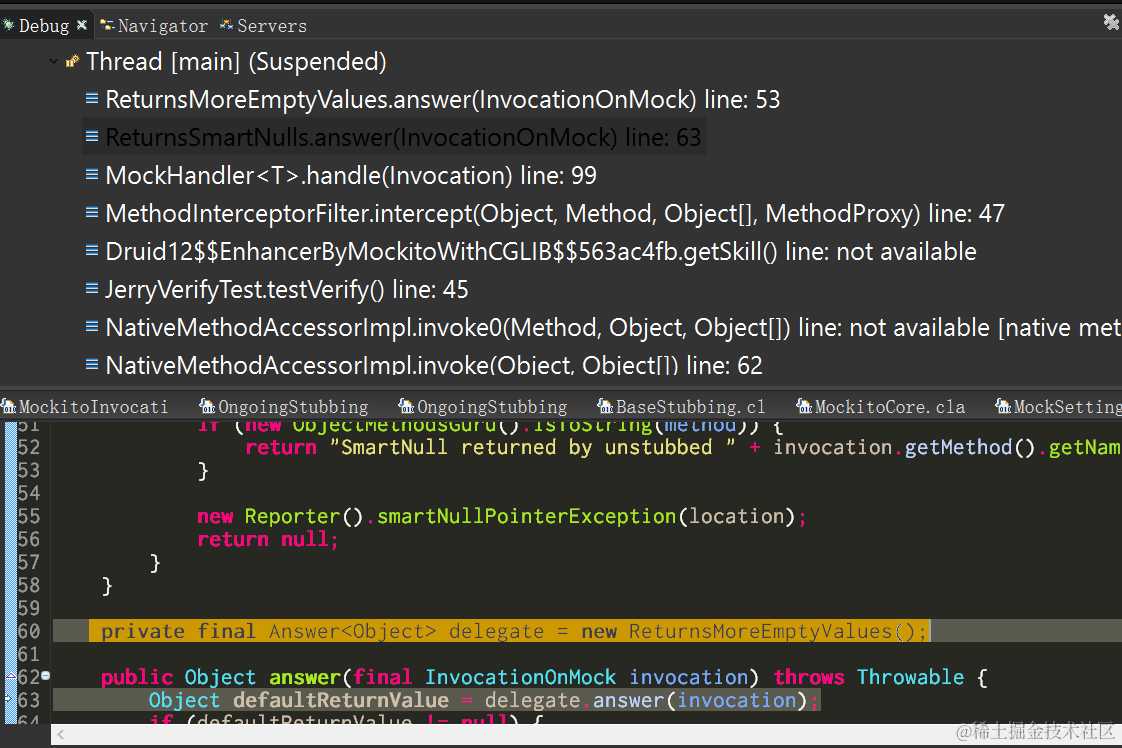Click 'return null;' on line 56

click(x=268, y=539)
